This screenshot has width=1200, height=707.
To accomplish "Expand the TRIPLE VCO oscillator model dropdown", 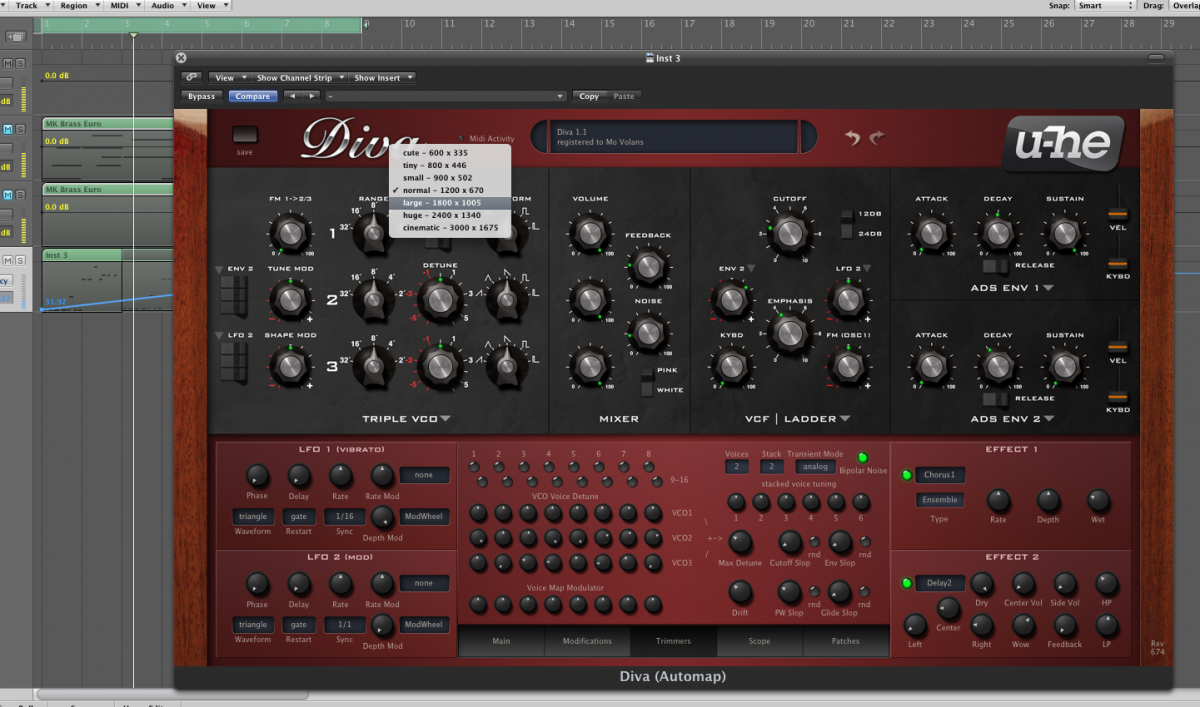I will (x=445, y=419).
